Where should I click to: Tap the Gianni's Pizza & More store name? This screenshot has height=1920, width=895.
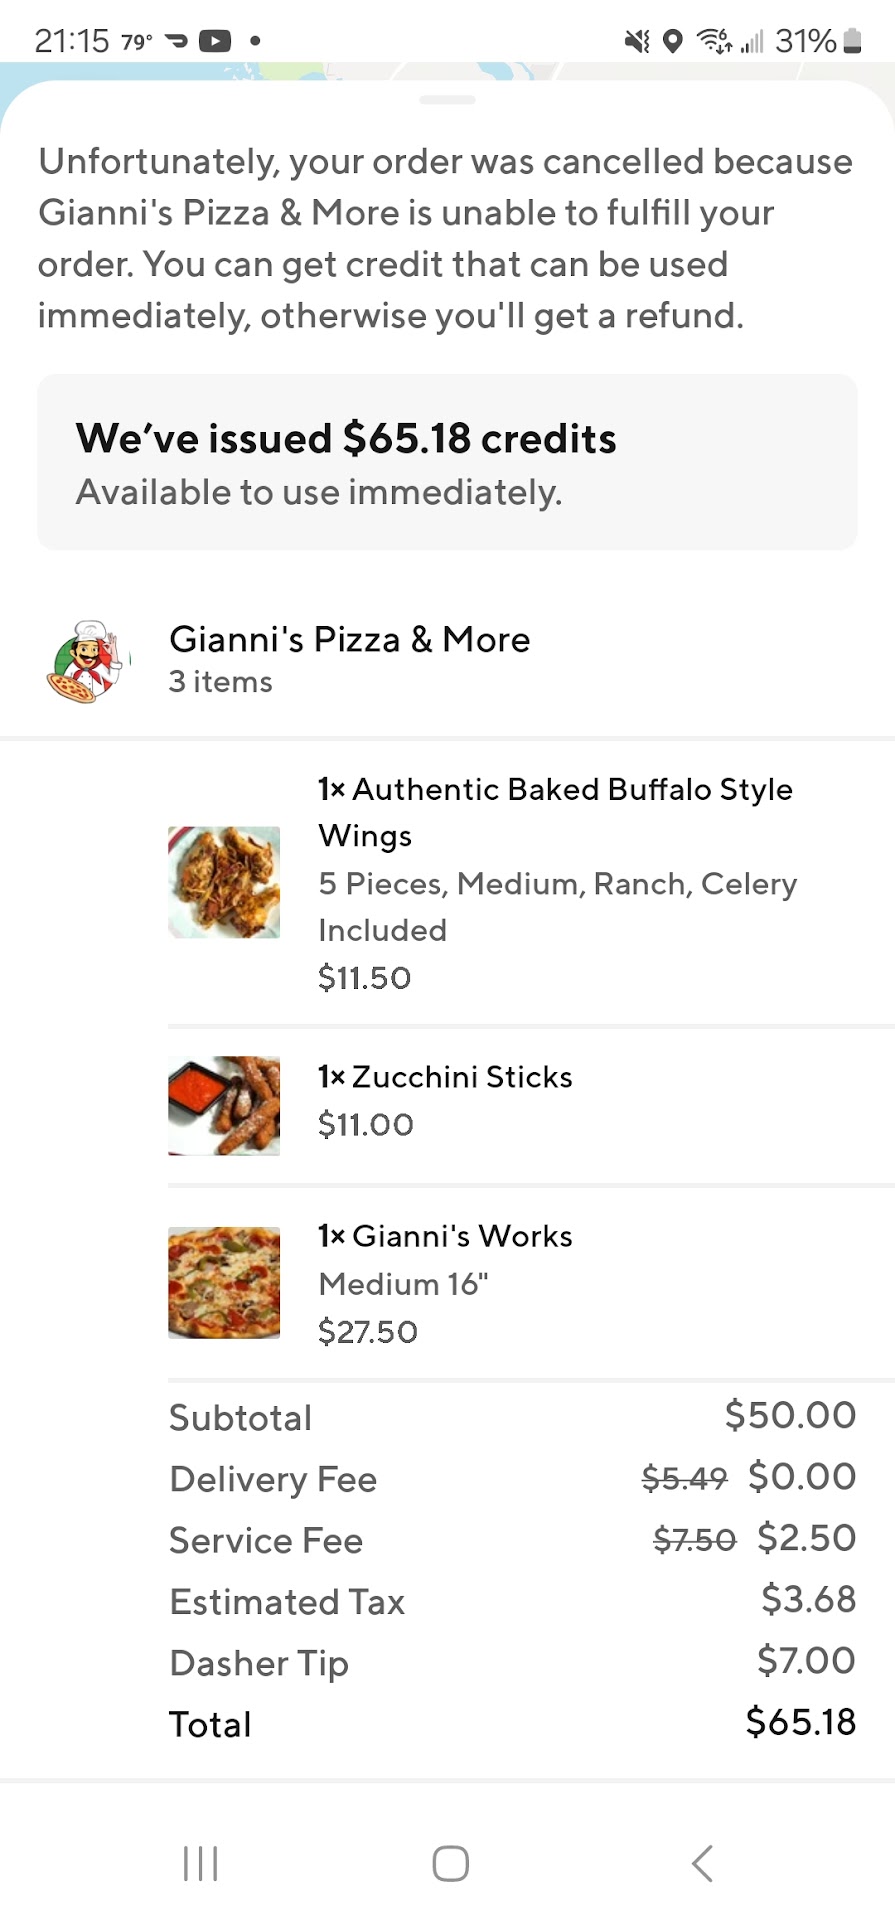pos(349,640)
